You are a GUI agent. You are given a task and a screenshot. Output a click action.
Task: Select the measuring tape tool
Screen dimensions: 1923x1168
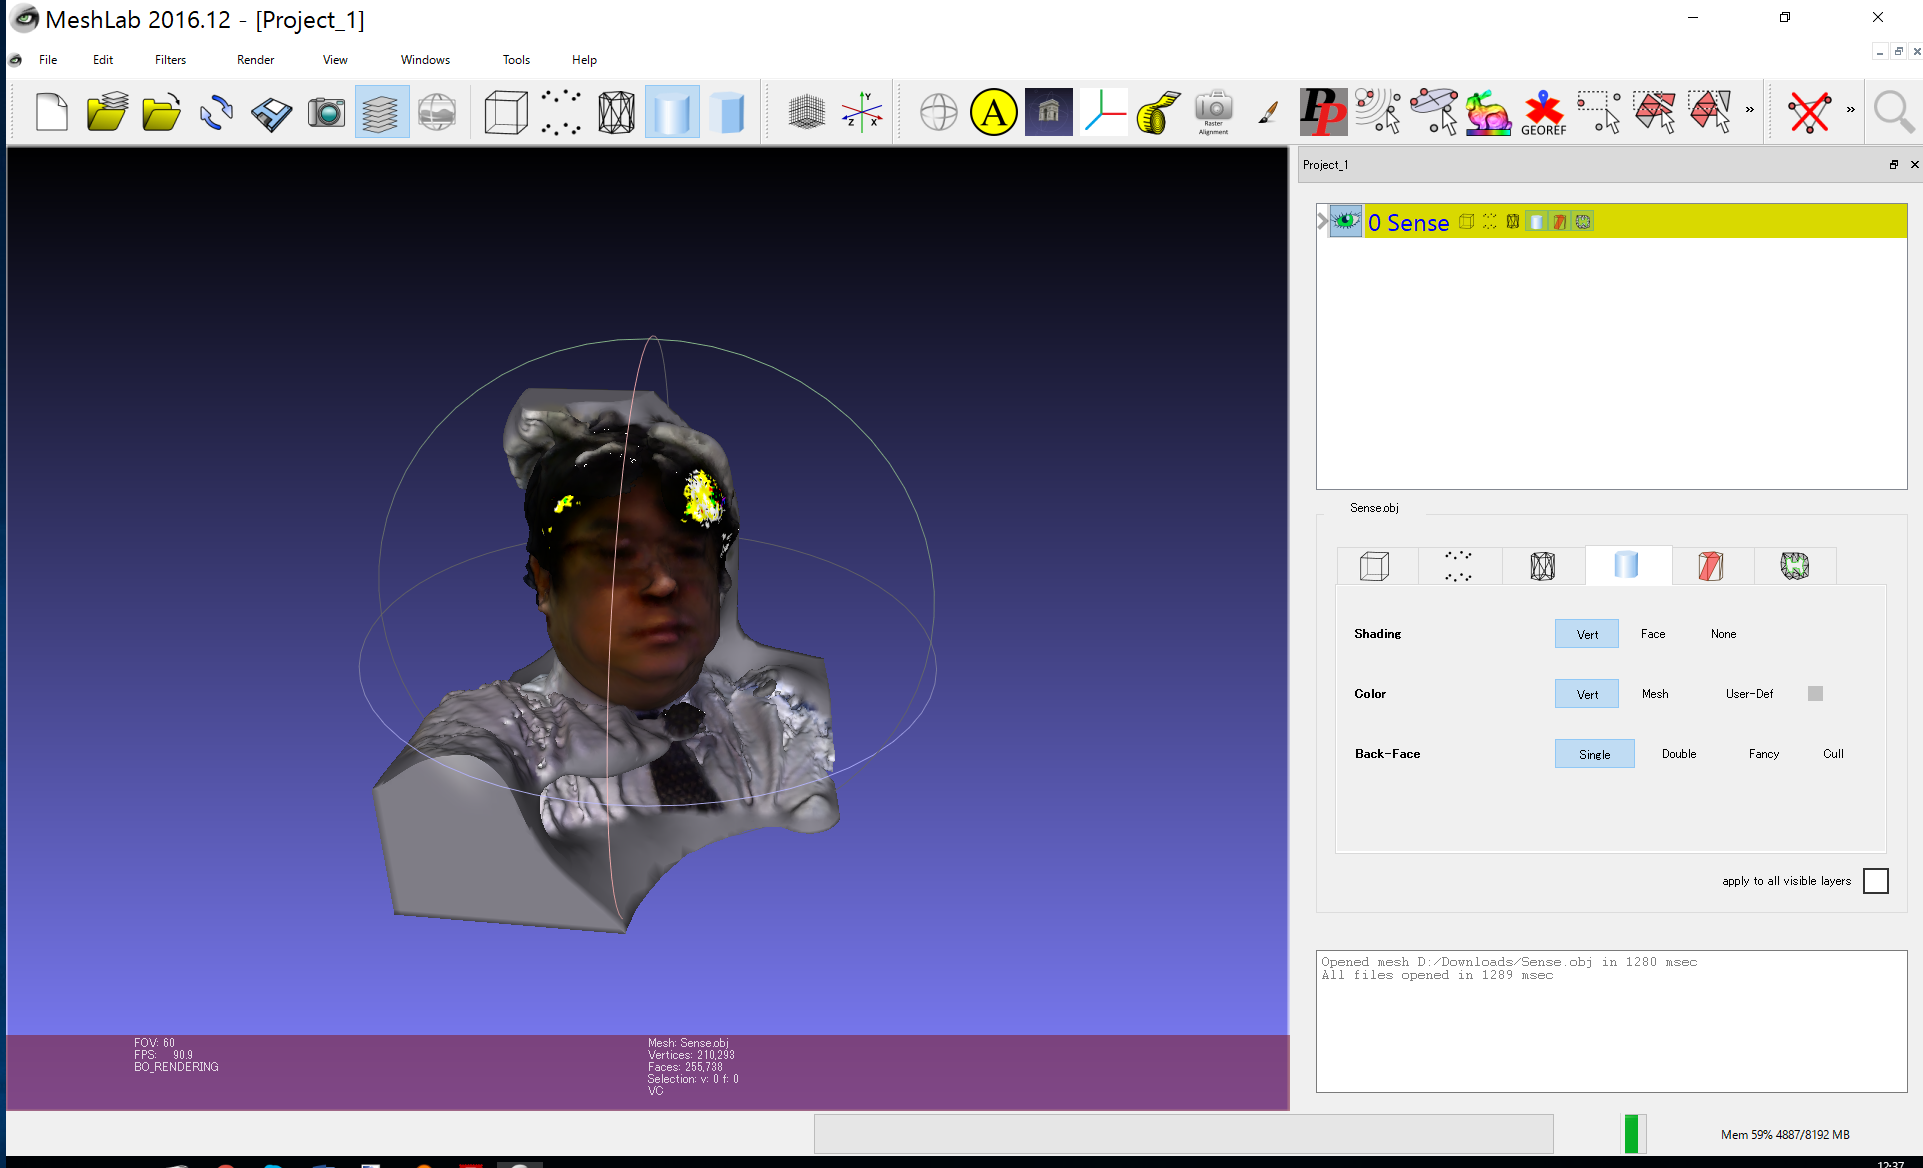click(1158, 112)
